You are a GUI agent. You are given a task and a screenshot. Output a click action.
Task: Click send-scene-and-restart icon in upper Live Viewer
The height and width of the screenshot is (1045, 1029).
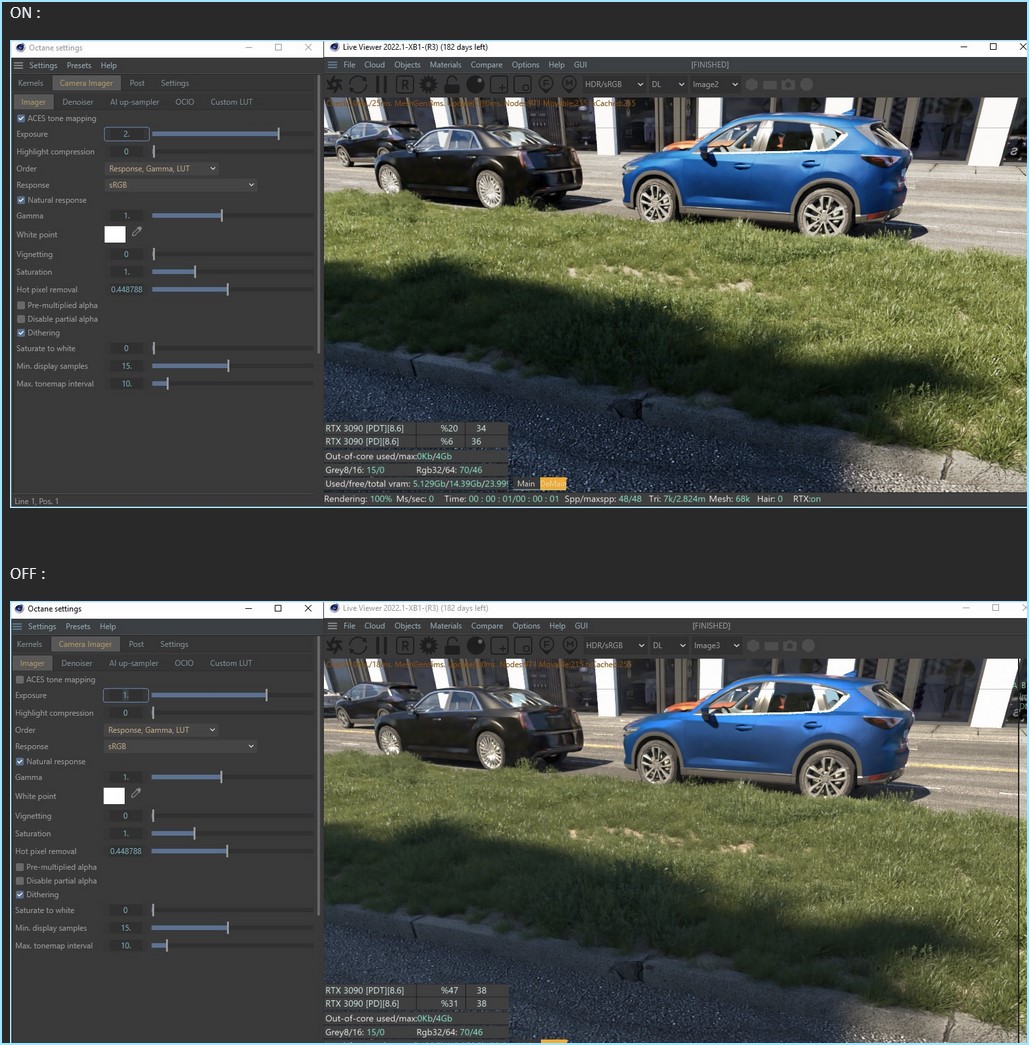[334, 85]
